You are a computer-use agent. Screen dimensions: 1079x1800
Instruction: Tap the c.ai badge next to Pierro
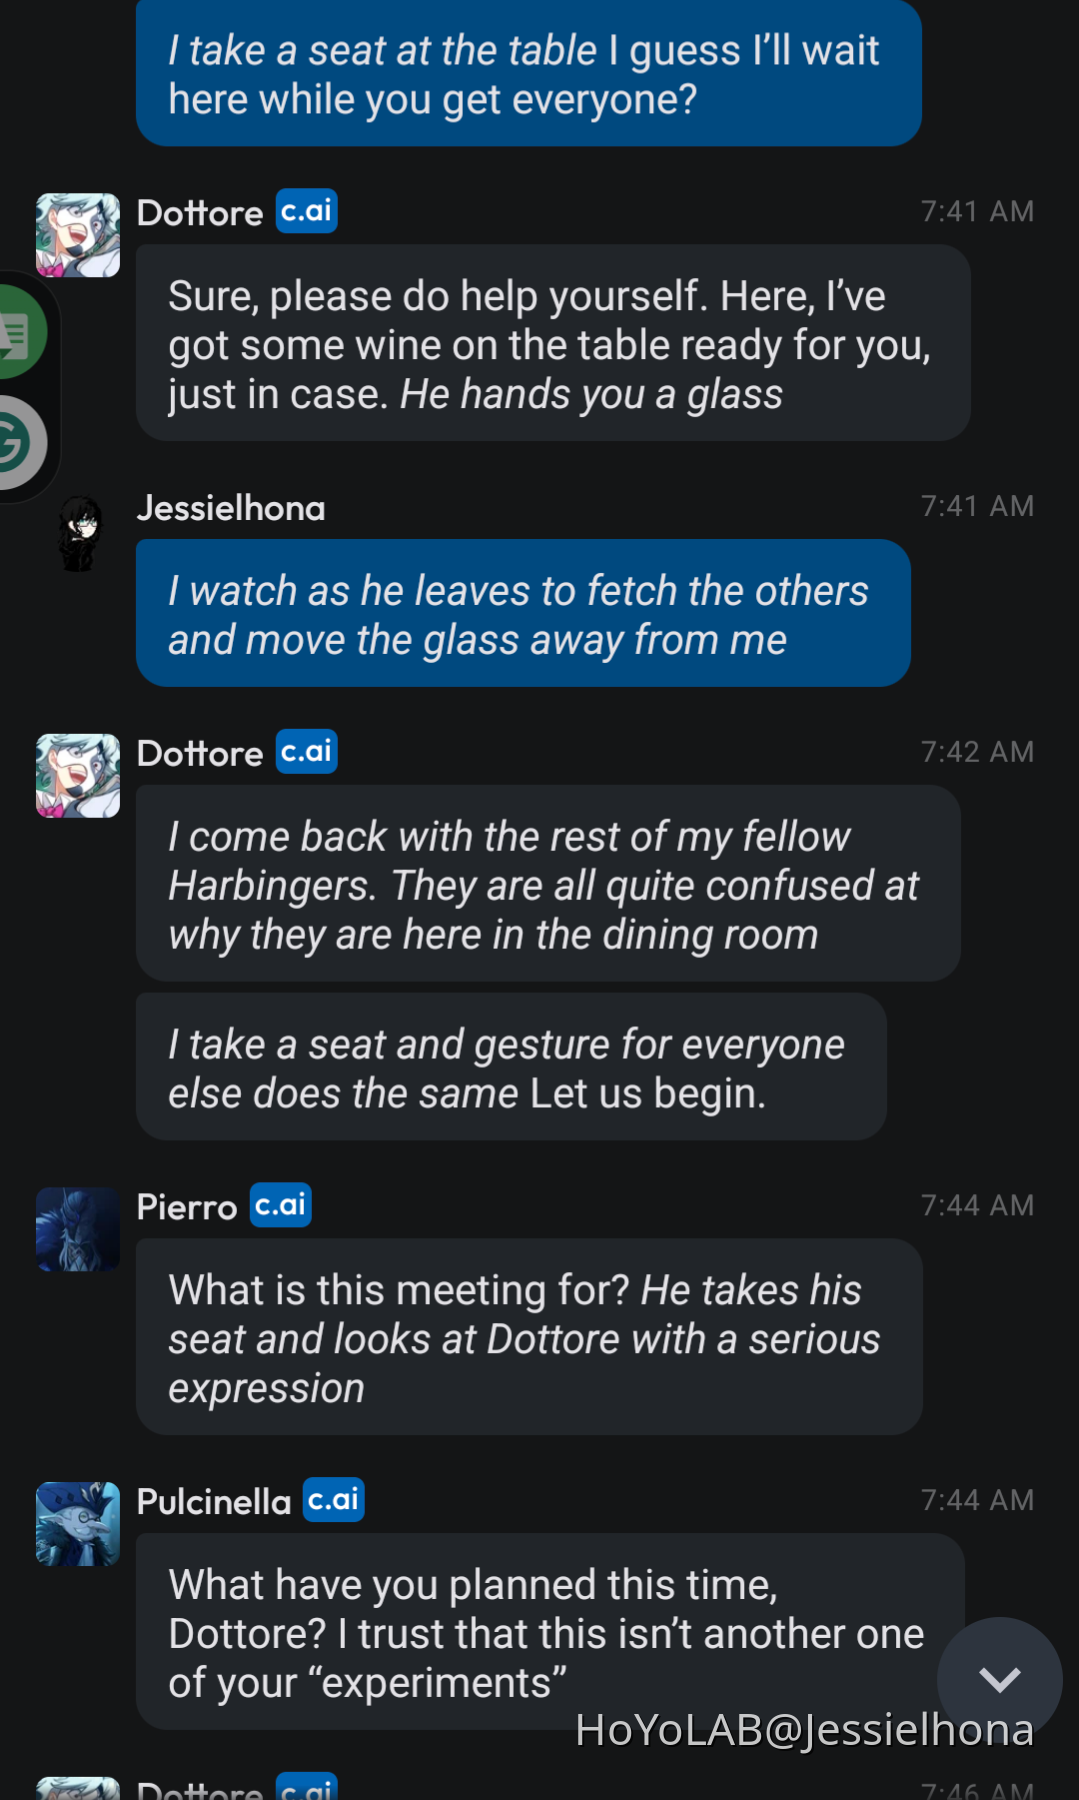[281, 1205]
